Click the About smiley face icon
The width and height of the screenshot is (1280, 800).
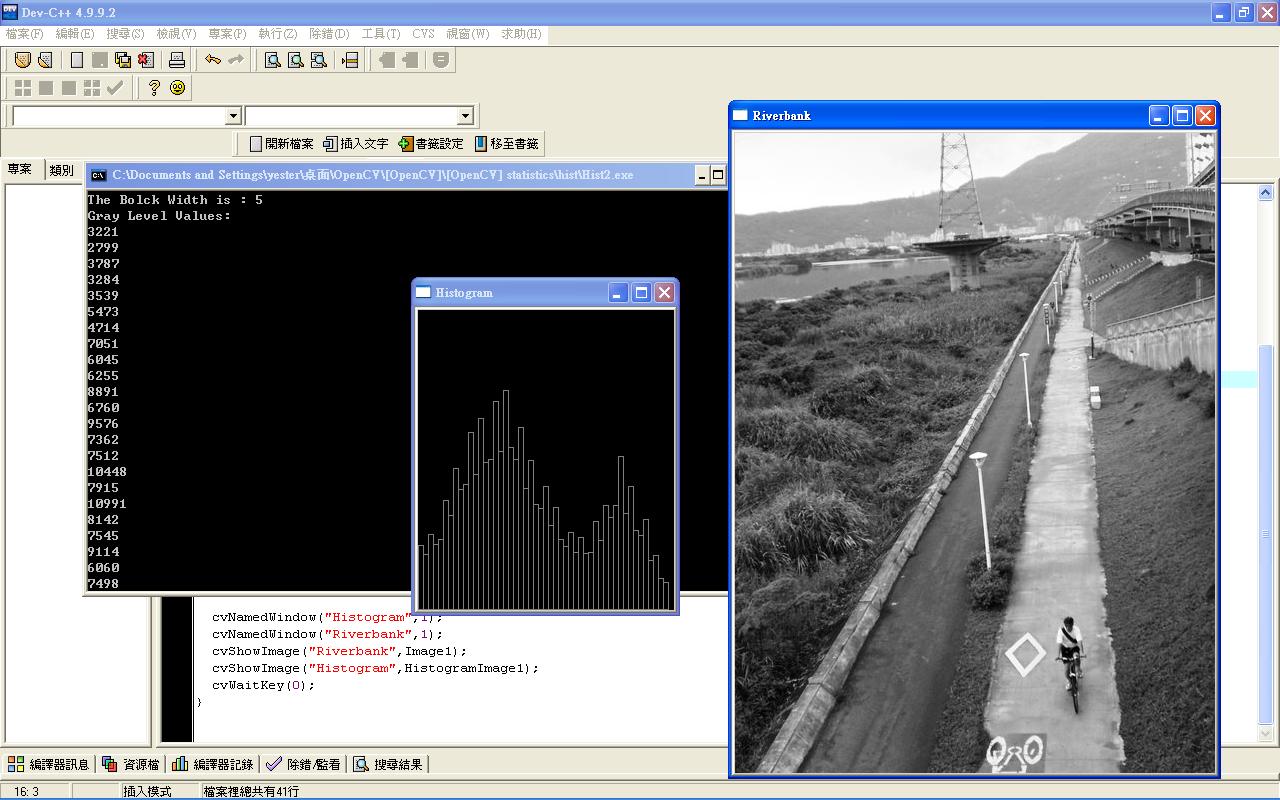click(x=178, y=88)
